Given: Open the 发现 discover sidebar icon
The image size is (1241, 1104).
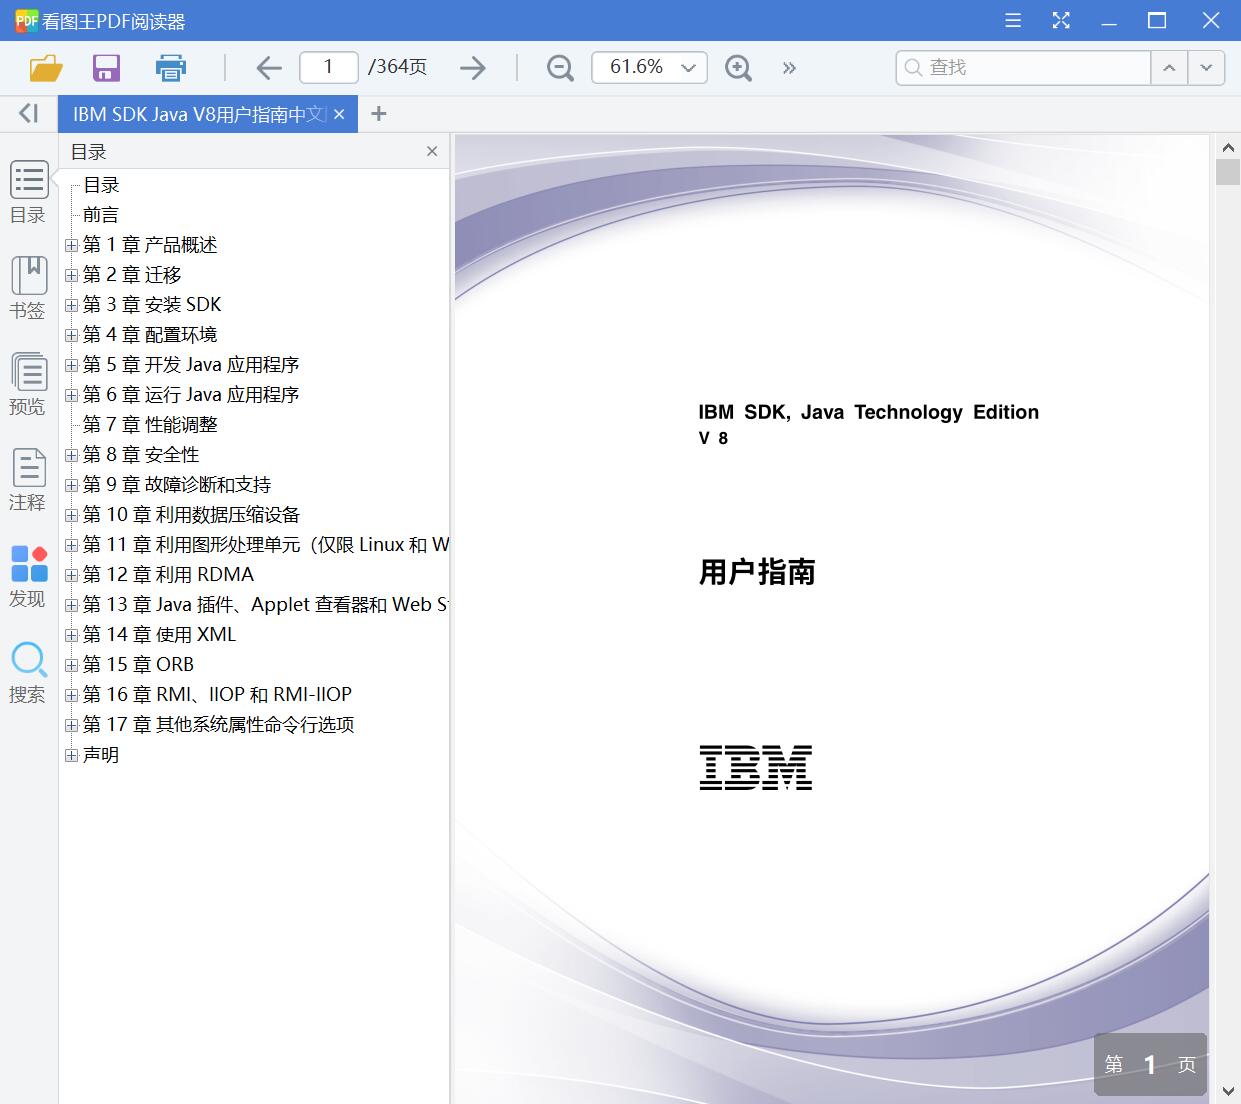Looking at the screenshot, I should click(x=28, y=576).
